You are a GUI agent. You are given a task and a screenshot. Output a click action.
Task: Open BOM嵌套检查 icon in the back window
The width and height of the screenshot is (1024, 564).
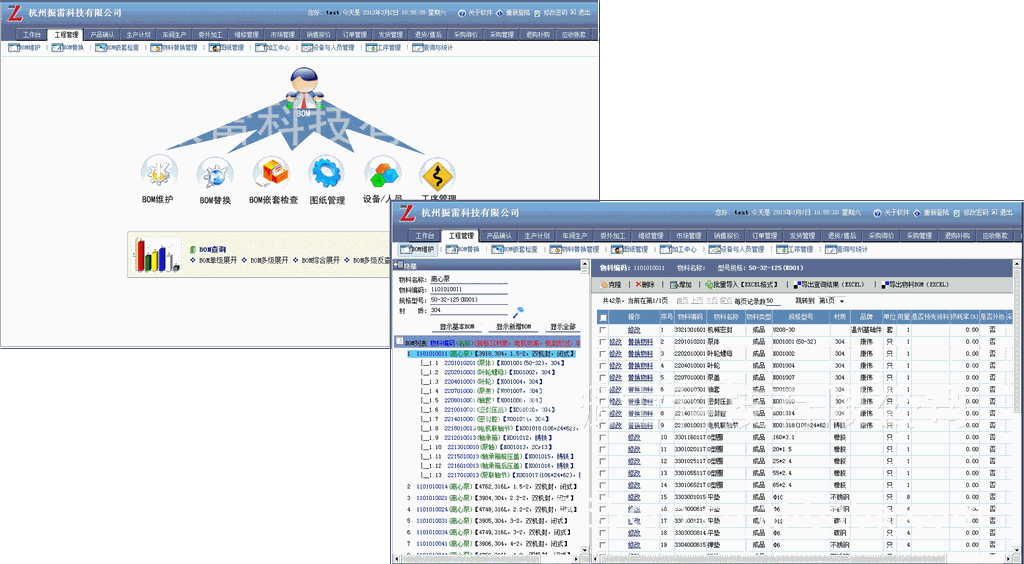tap(270, 173)
